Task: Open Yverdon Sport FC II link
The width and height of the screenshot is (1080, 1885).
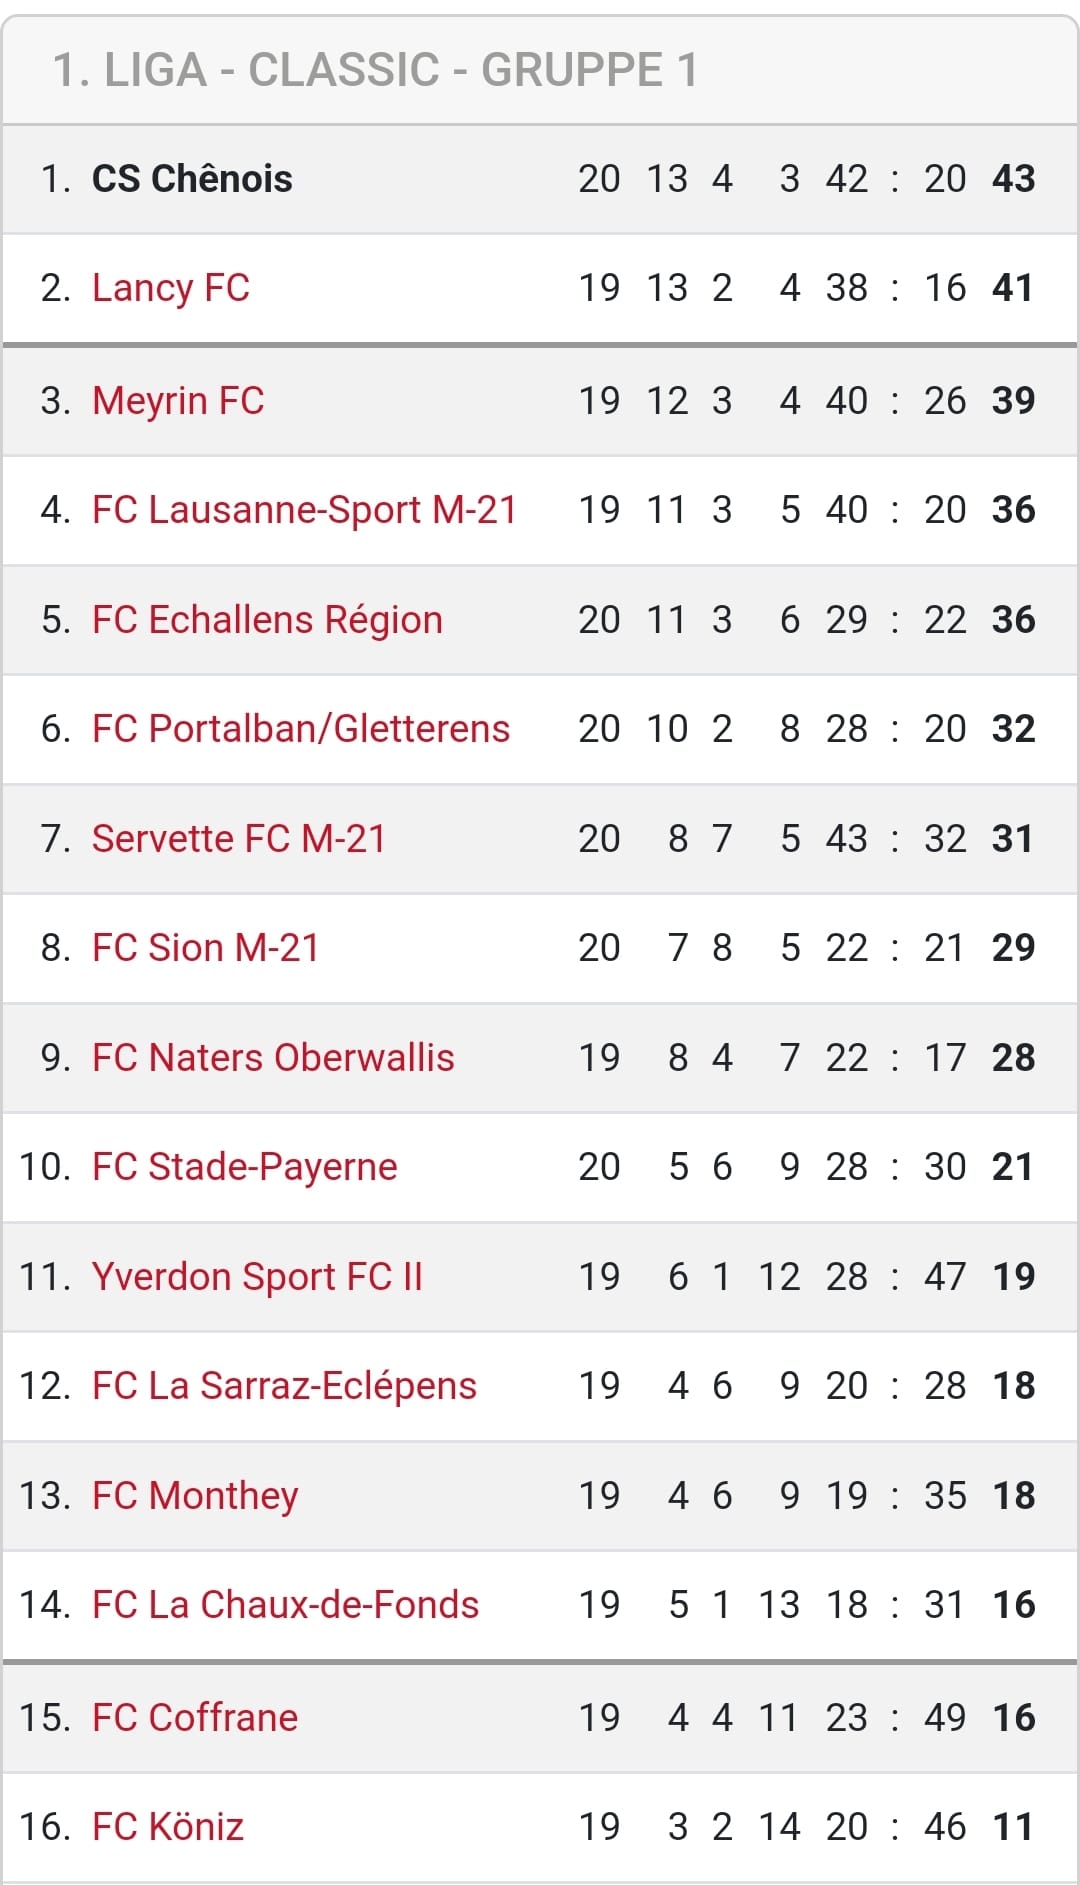Action: point(257,1277)
